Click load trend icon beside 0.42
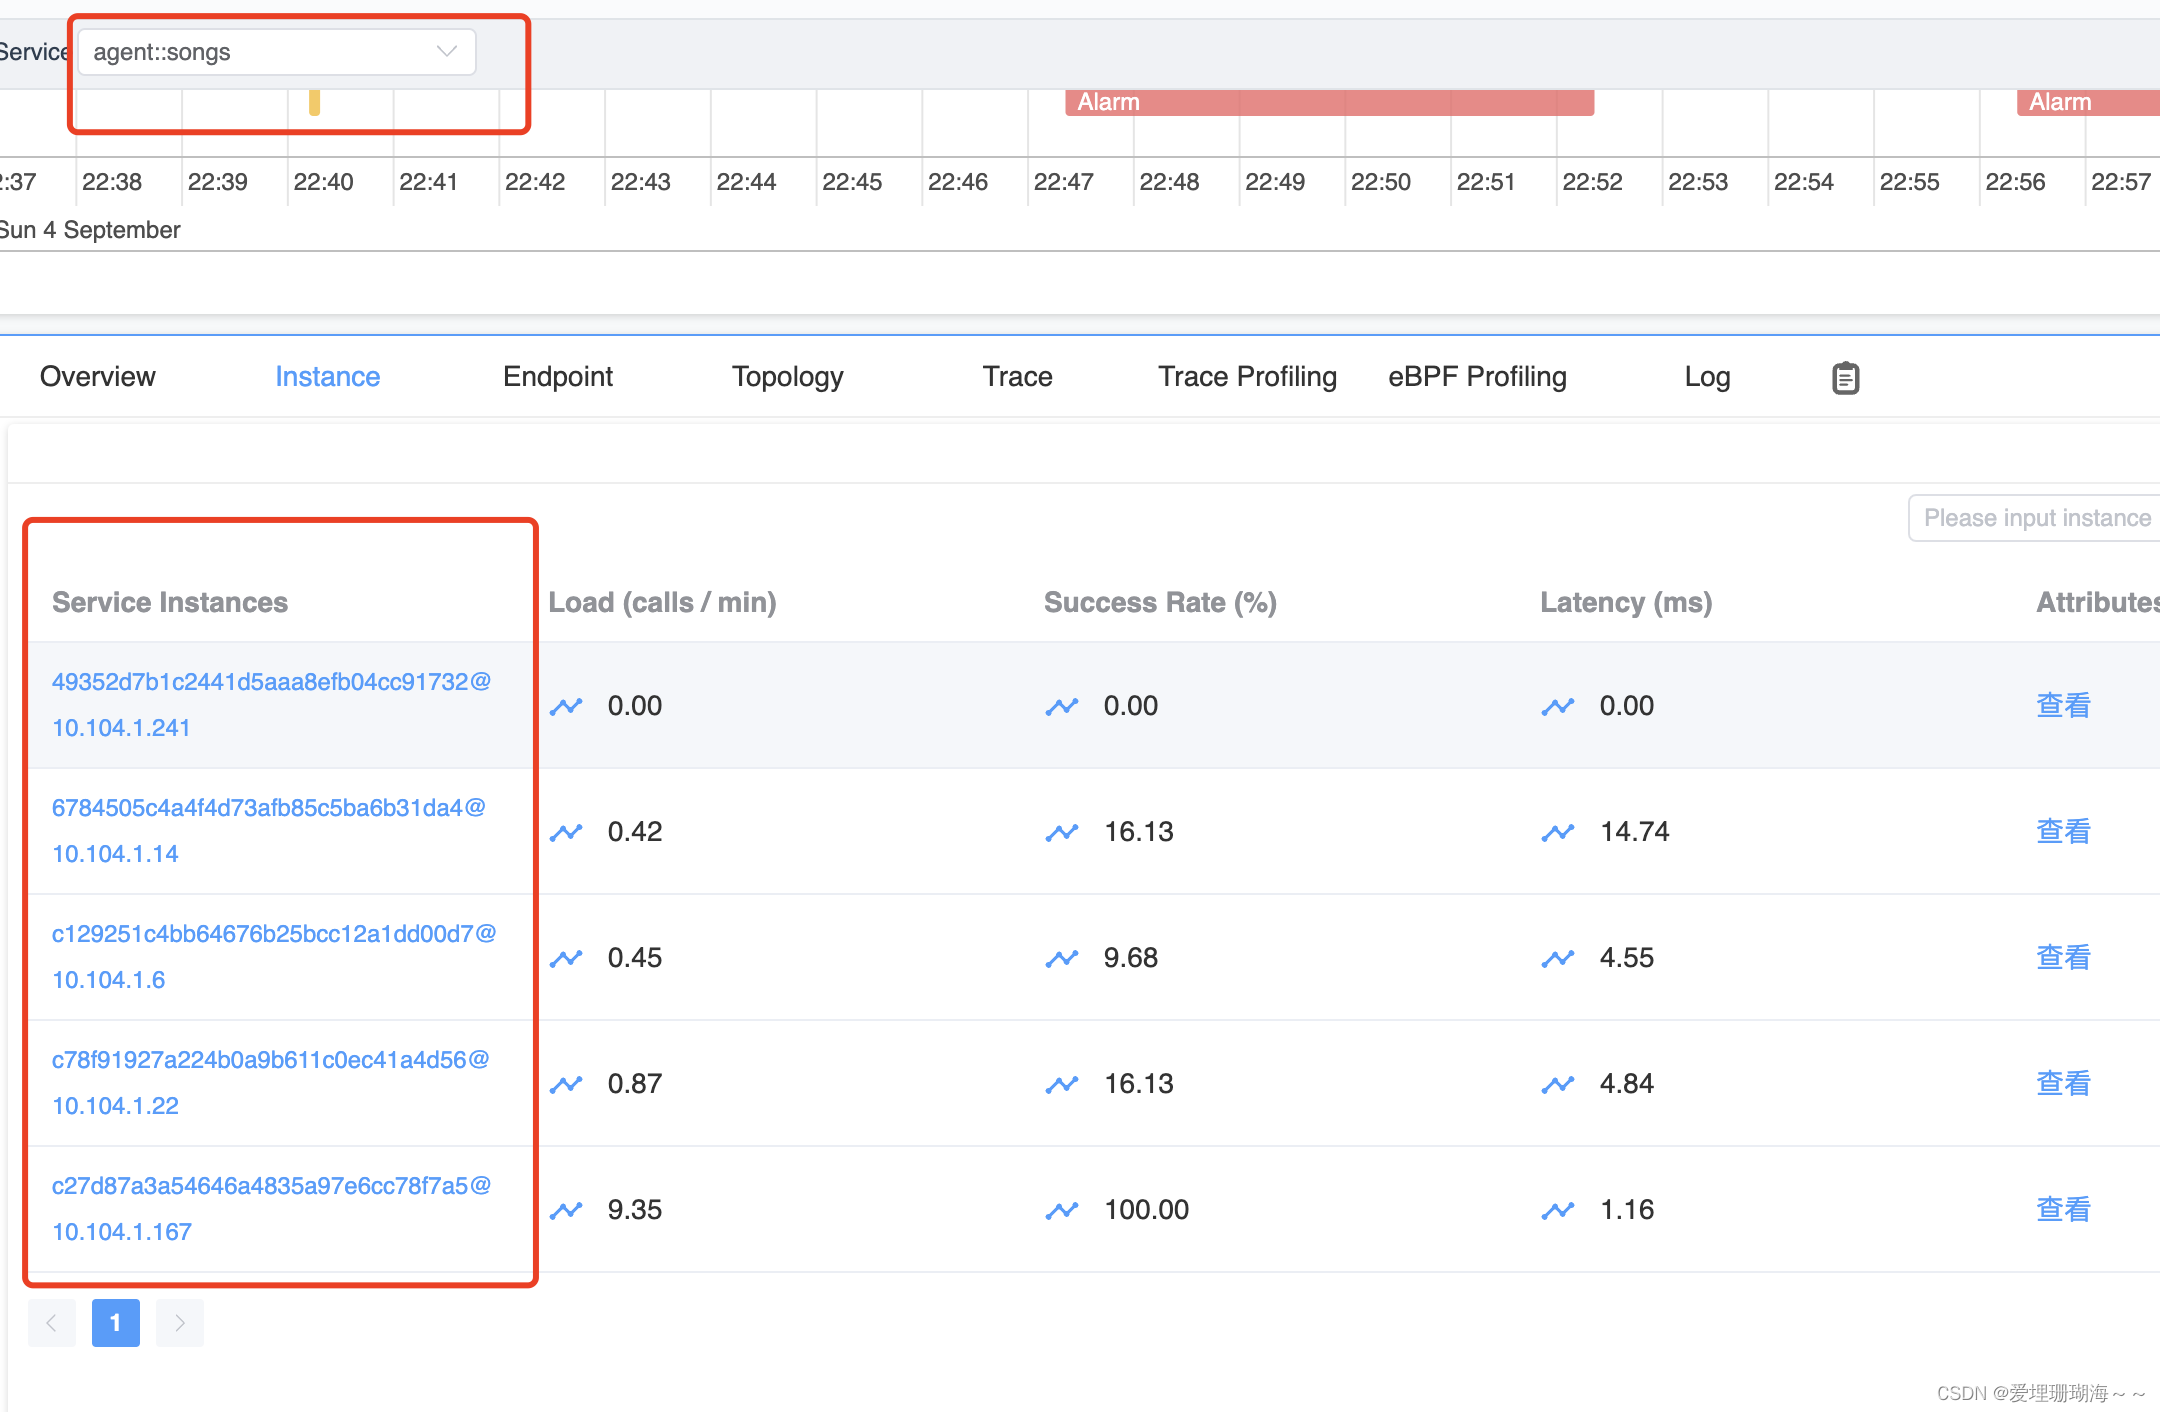This screenshot has height=1412, width=2160. click(566, 832)
